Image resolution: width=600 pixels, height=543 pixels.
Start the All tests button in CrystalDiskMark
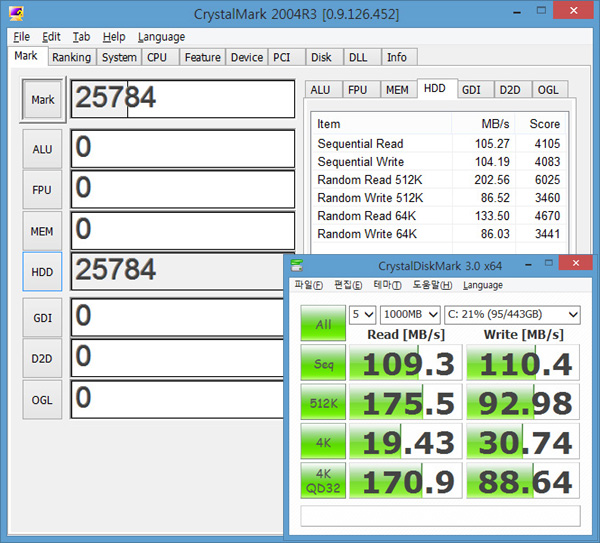(323, 323)
